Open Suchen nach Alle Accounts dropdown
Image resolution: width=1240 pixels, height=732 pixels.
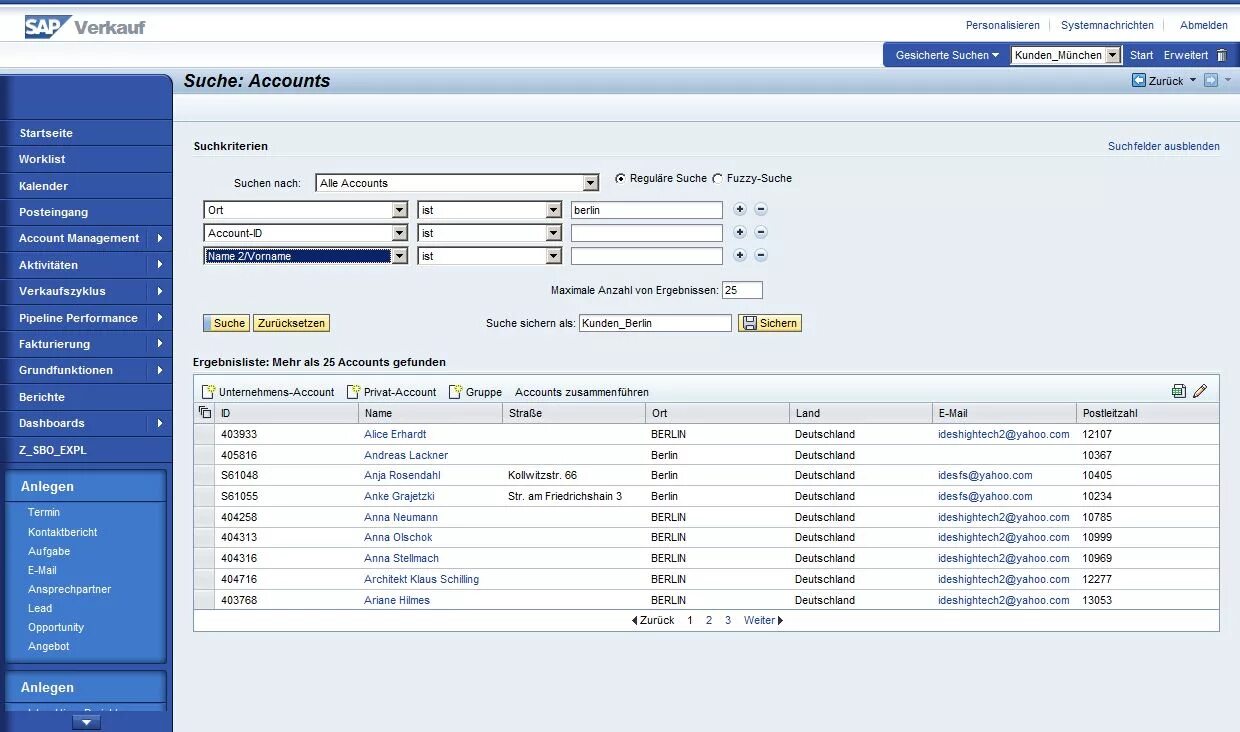coord(591,183)
